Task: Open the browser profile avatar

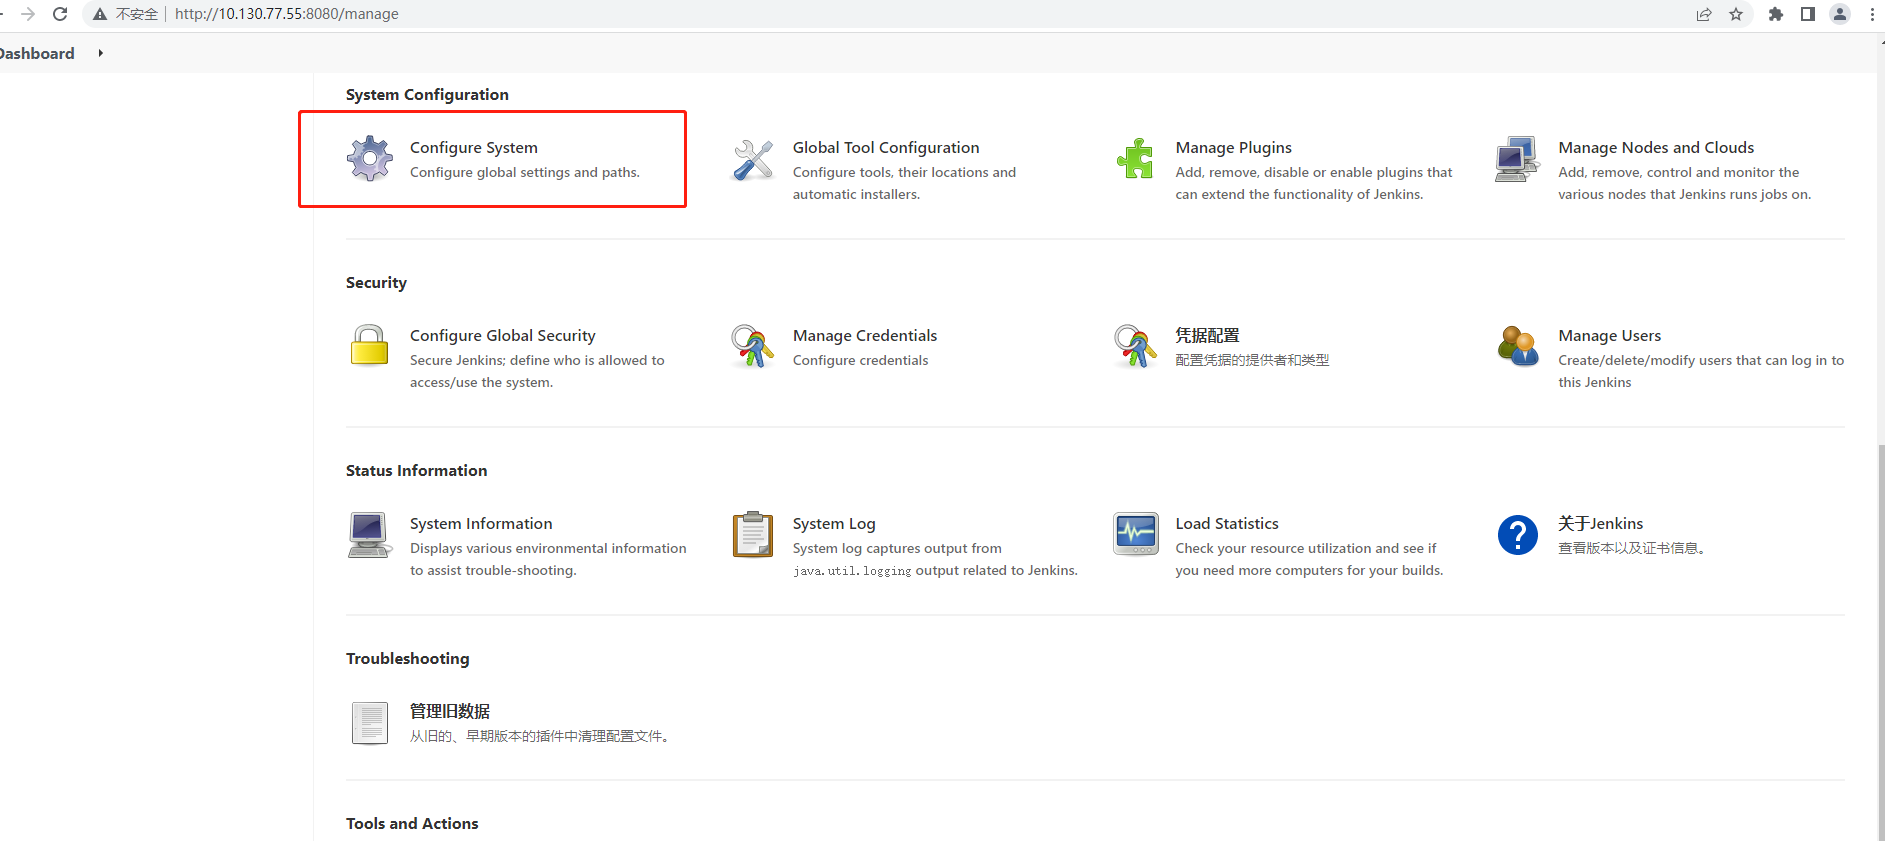Action: [1840, 14]
